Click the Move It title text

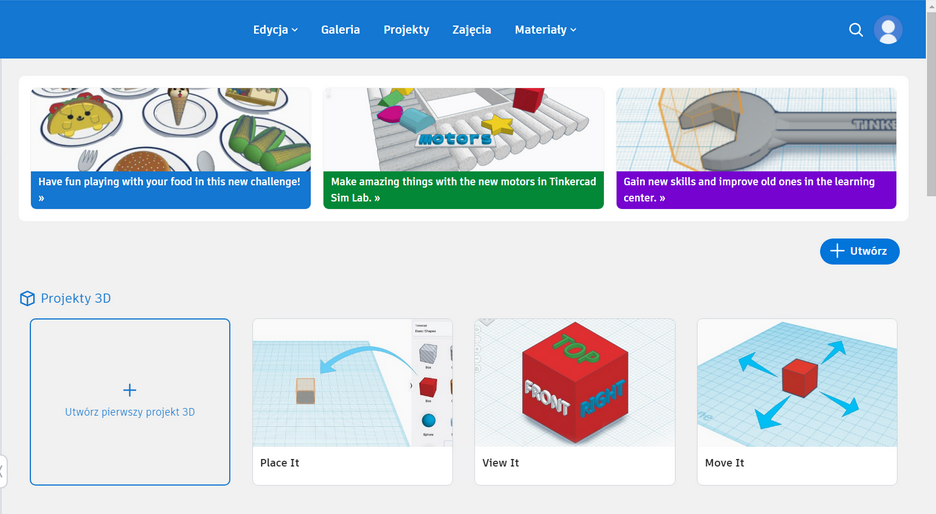[x=724, y=463]
